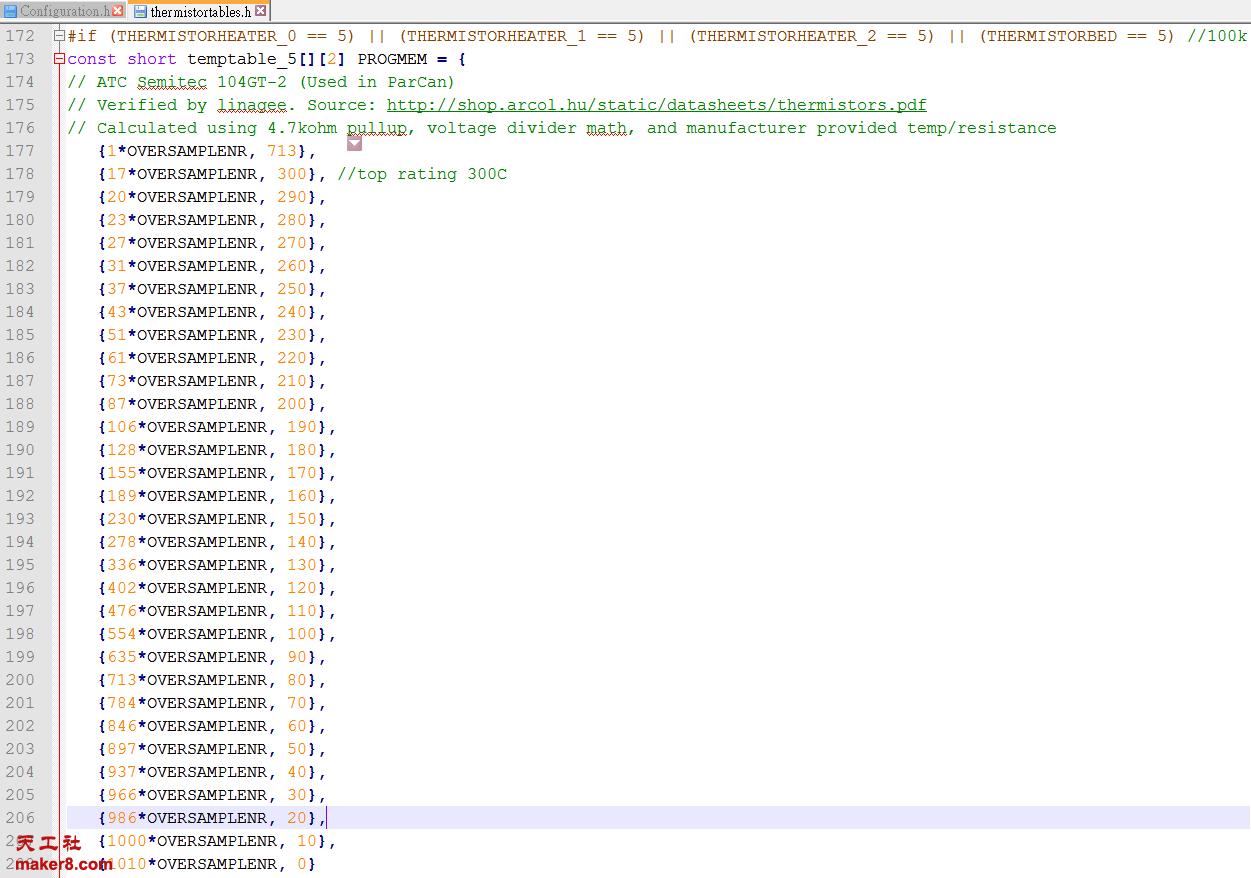Click line number 206 in the margin
The height and width of the screenshot is (878, 1251).
pos(20,818)
